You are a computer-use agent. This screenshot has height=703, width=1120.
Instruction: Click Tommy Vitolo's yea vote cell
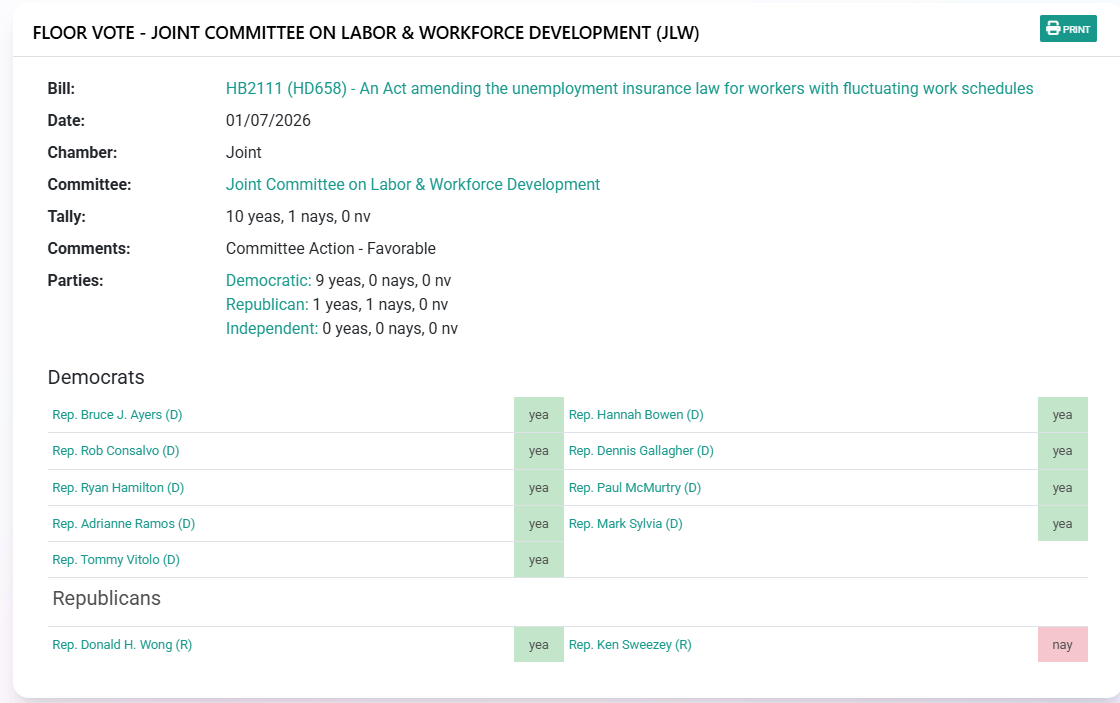[x=539, y=560]
